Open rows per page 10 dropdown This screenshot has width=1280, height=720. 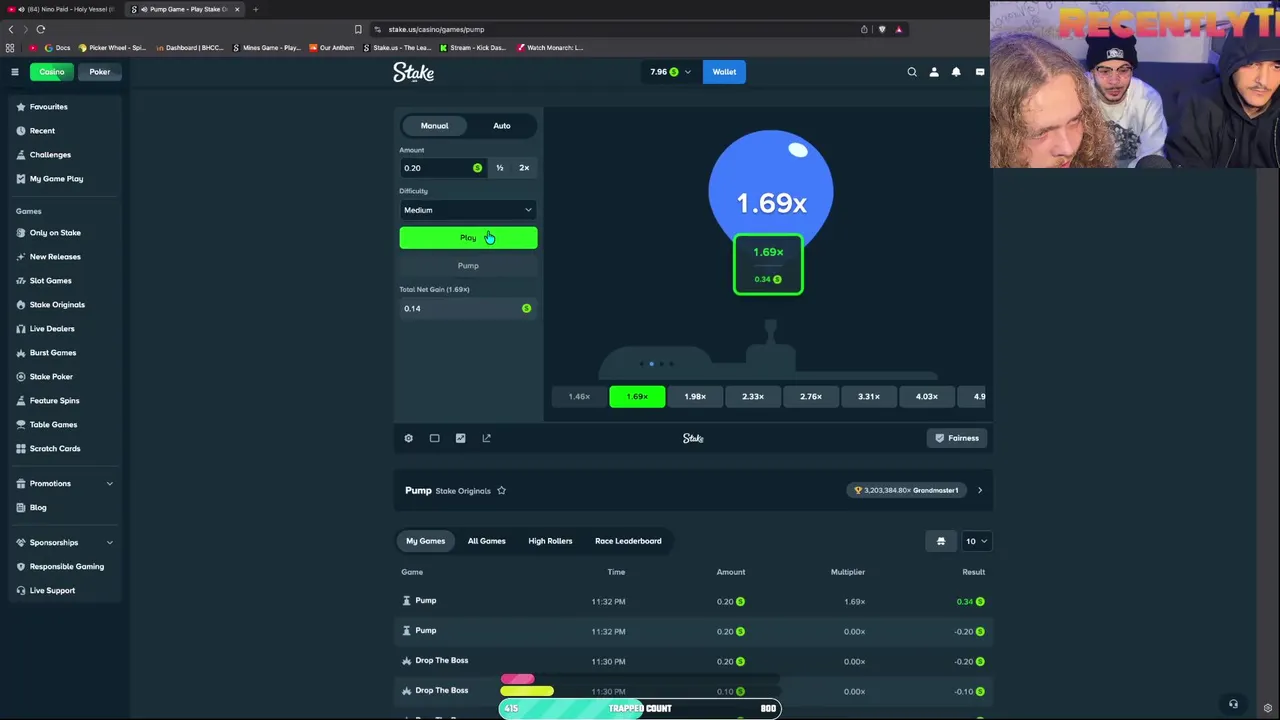tap(975, 541)
